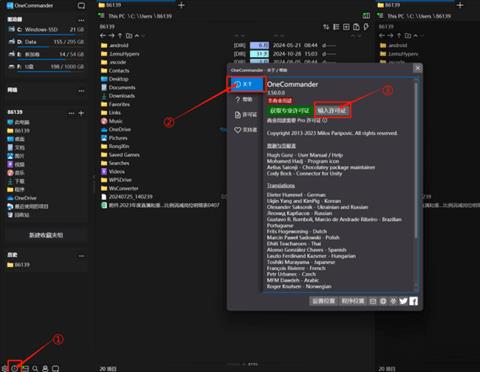Select the Videos folder in the left pane
The width and height of the screenshot is (480, 372).
113,172
